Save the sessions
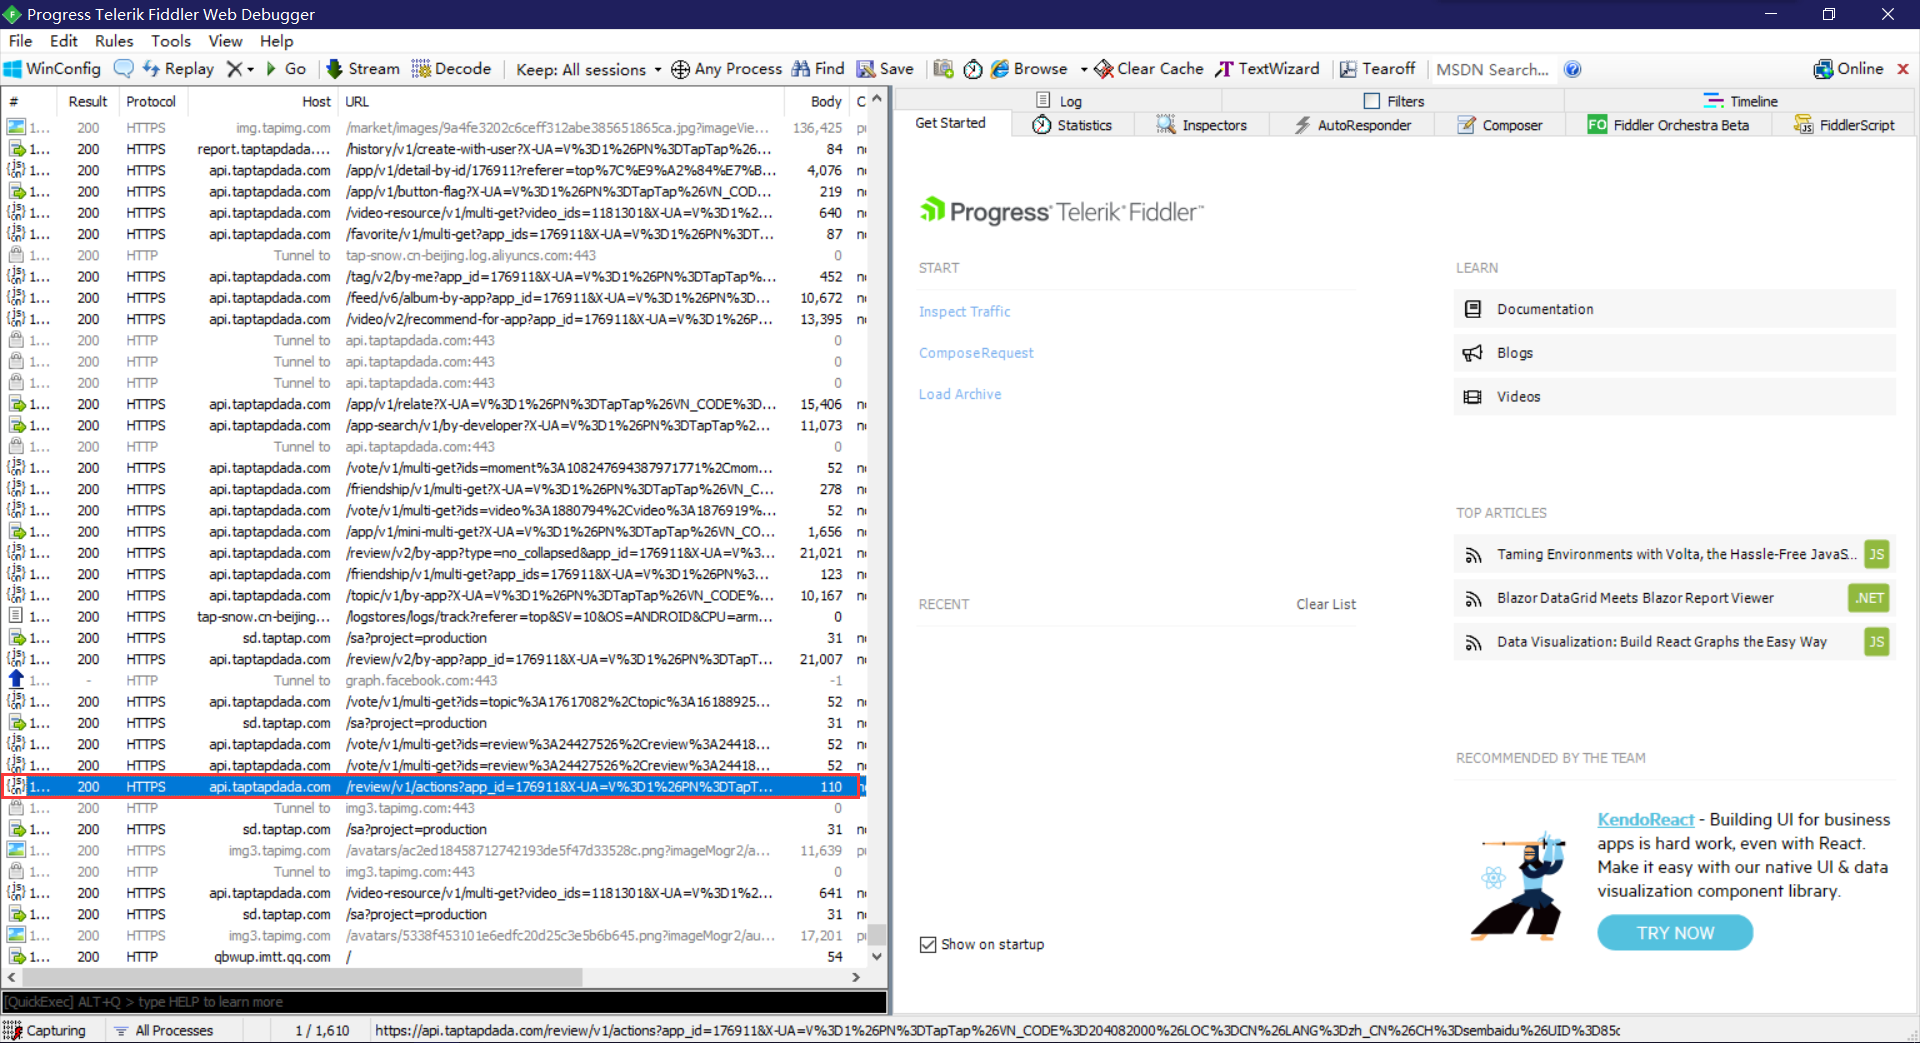Image resolution: width=1920 pixels, height=1043 pixels. pos(885,69)
